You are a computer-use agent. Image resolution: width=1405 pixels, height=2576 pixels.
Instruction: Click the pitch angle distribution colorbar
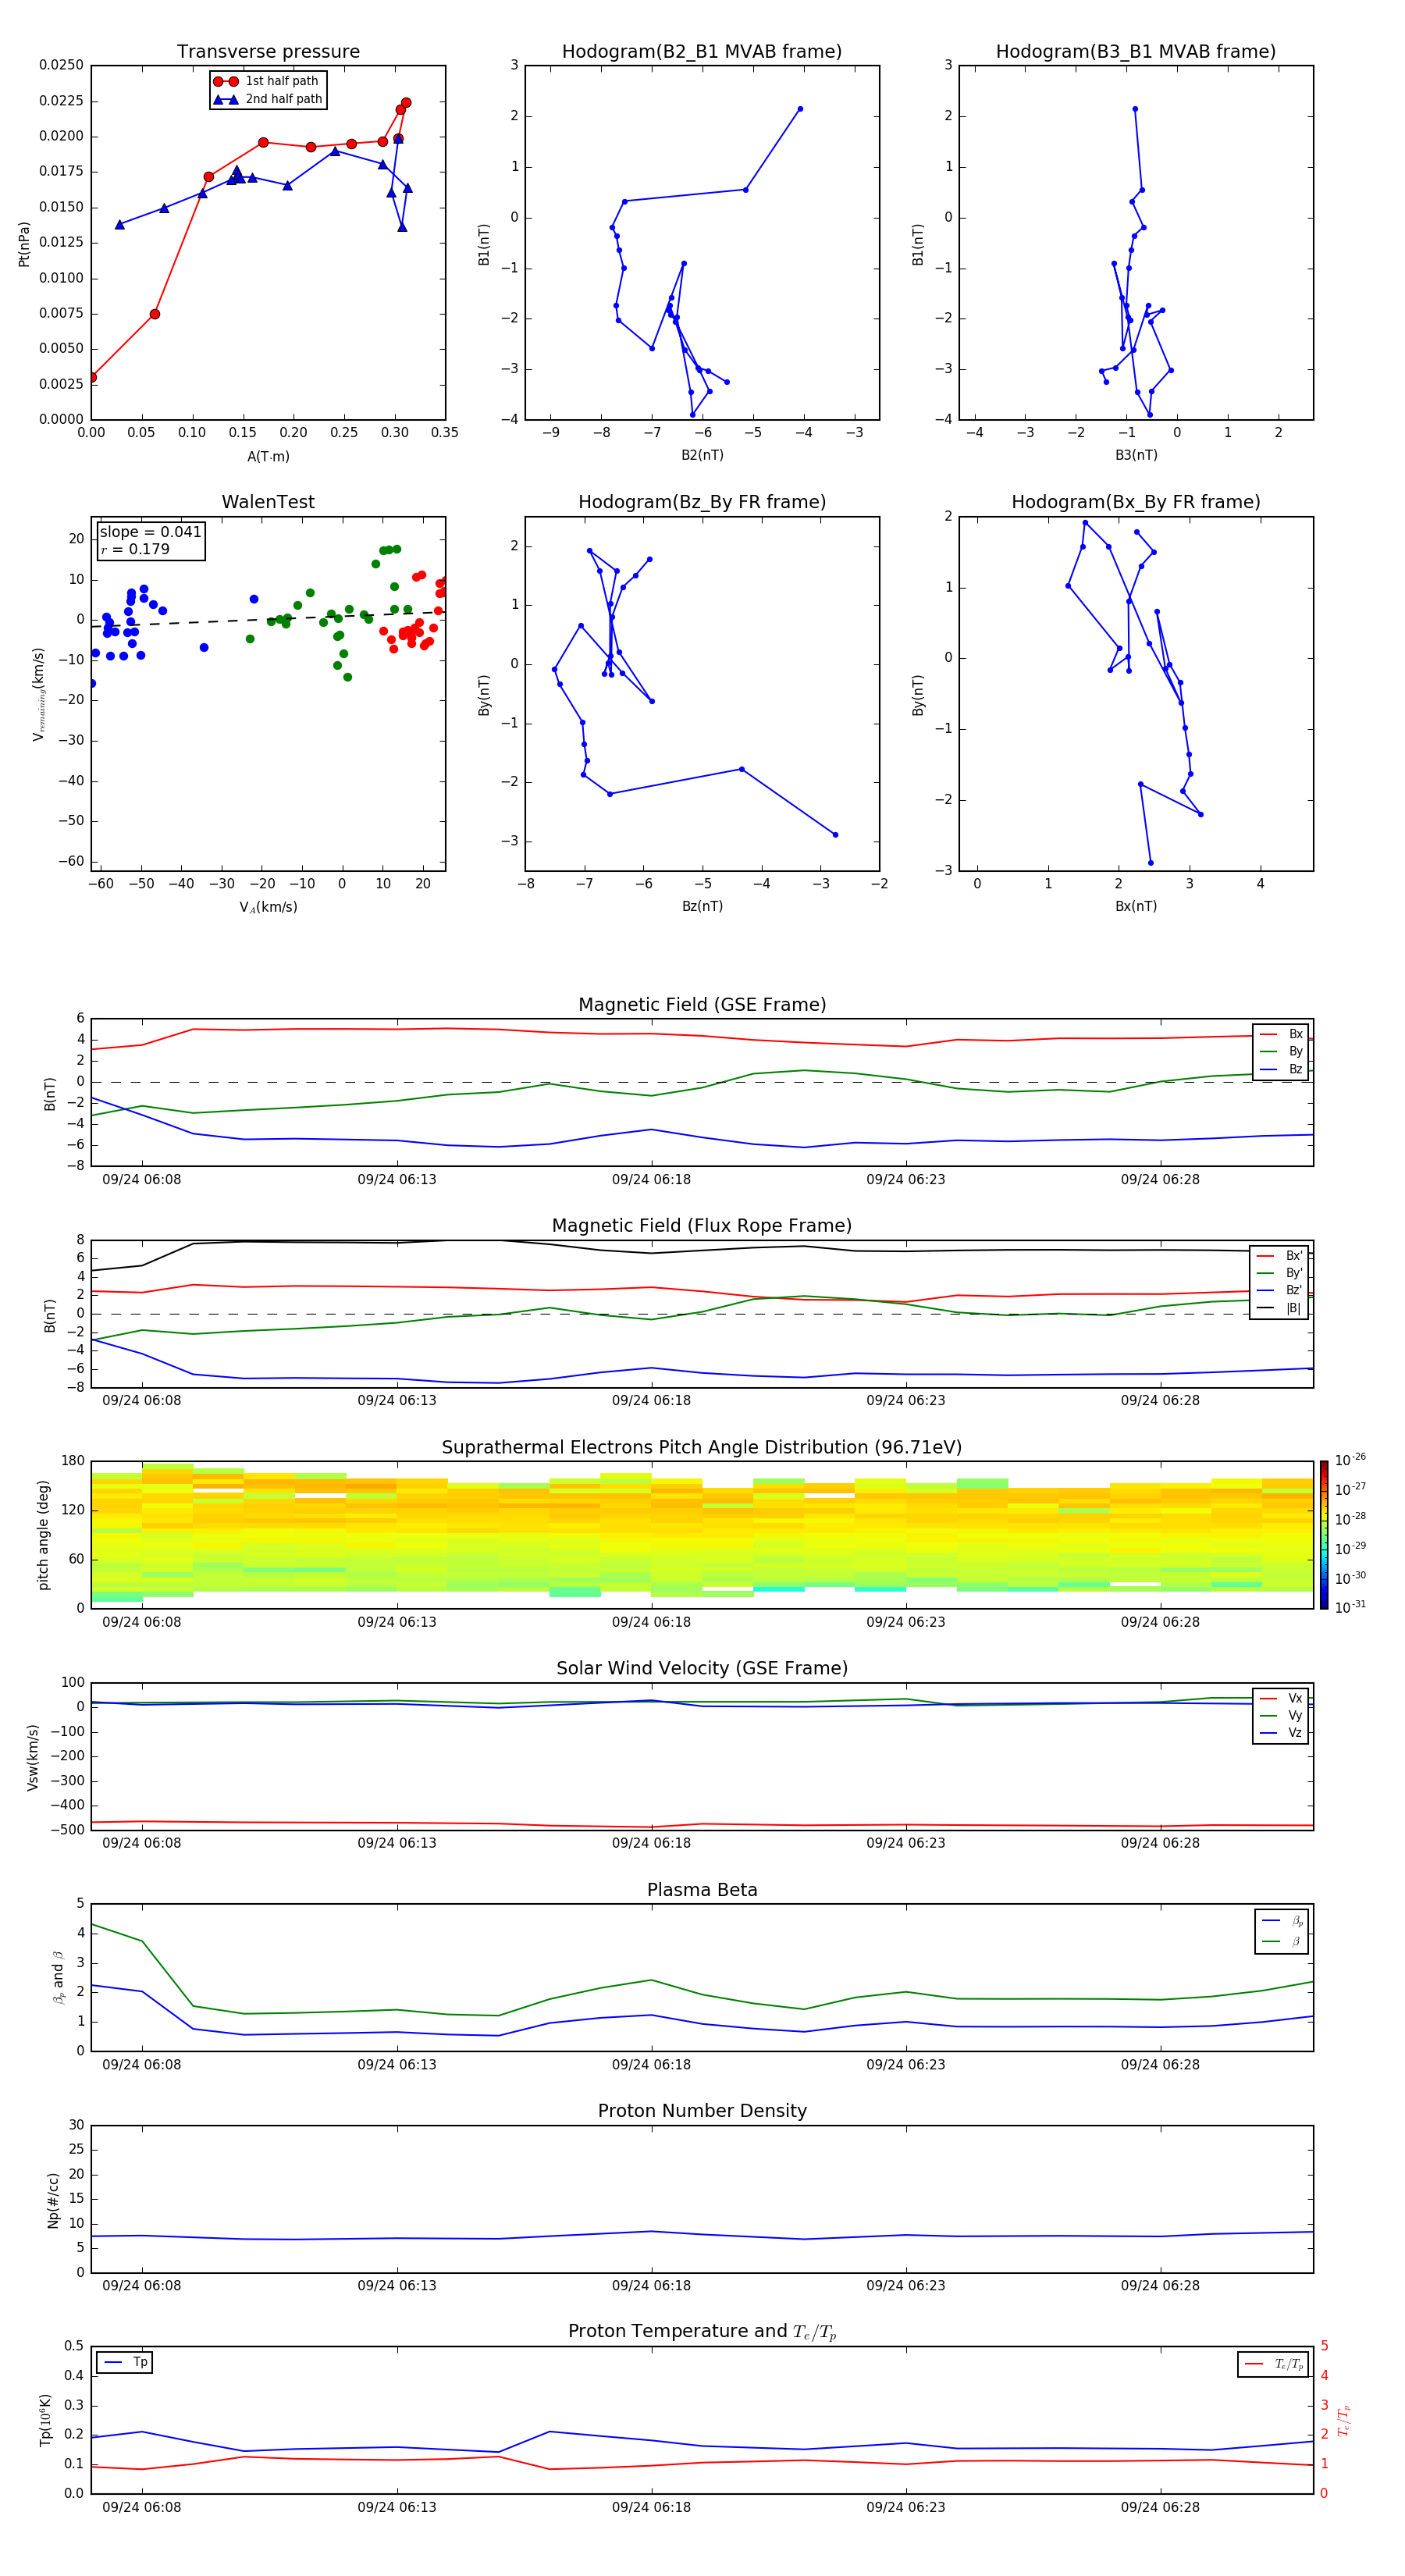[1324, 1535]
